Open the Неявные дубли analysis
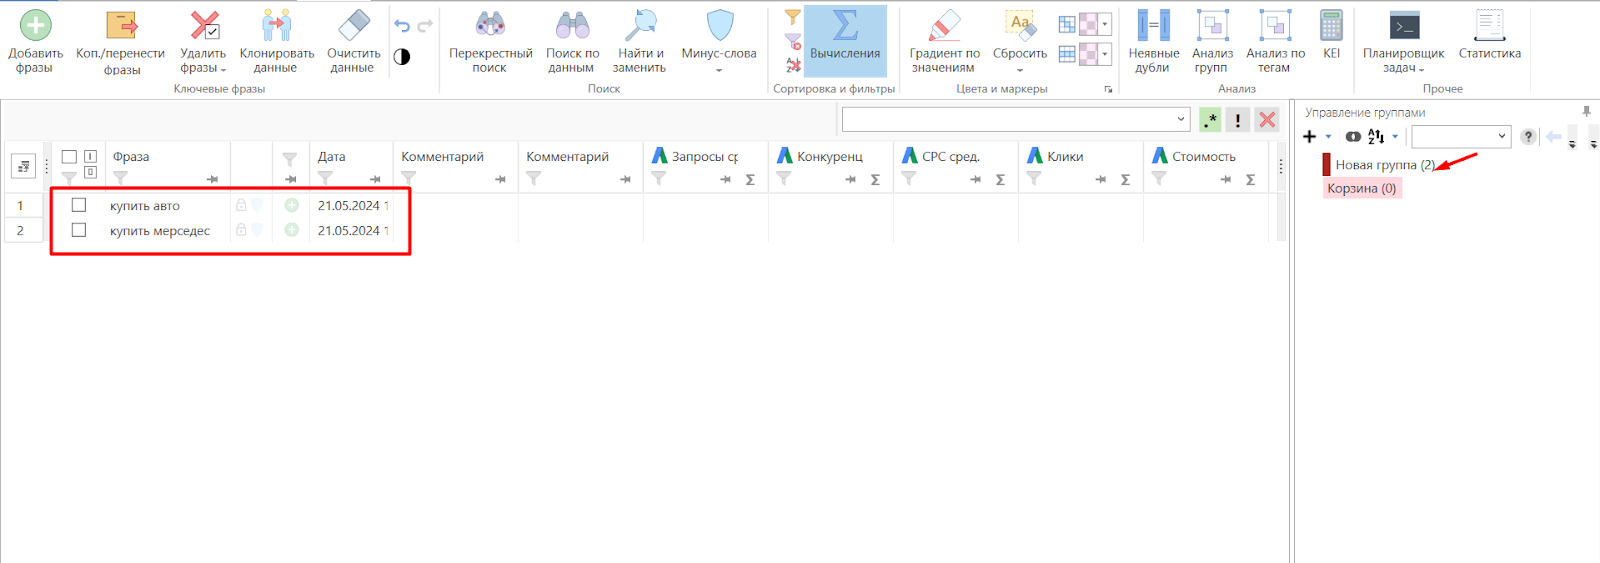1600x563 pixels. tap(1154, 25)
